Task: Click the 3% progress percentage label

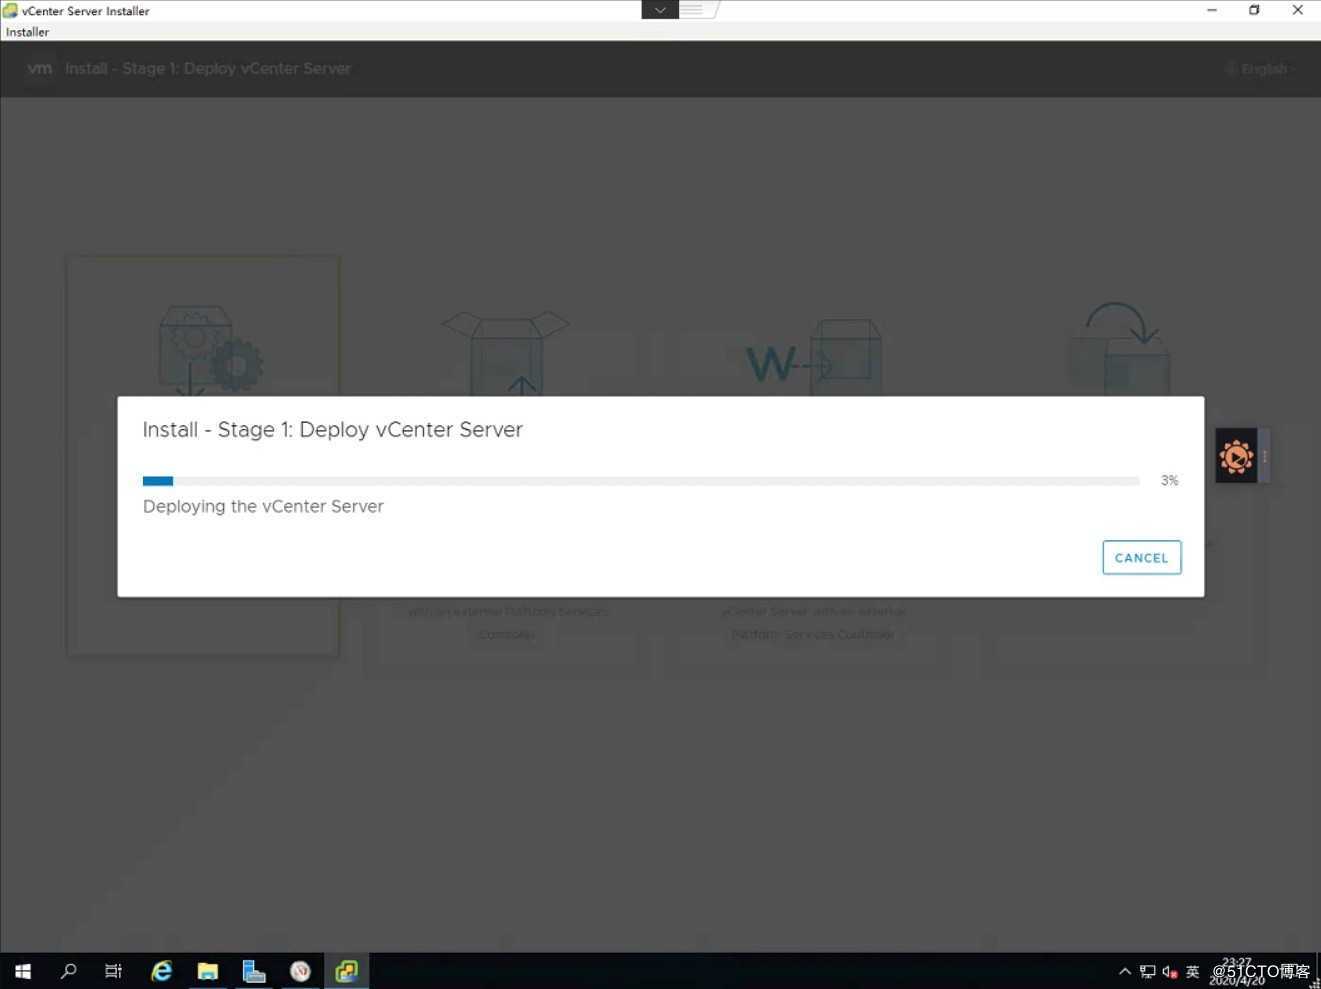Action: click(x=1169, y=481)
